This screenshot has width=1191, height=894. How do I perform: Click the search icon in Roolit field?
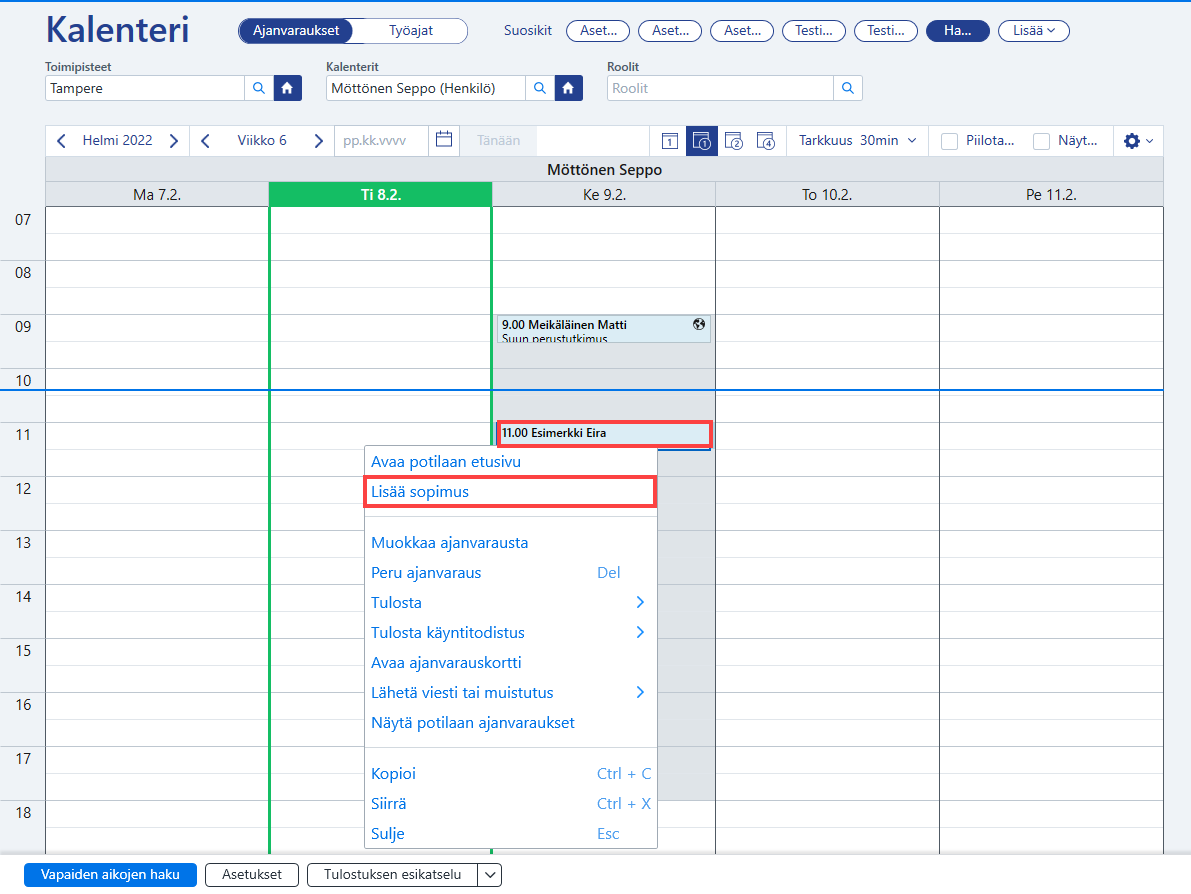tap(848, 88)
